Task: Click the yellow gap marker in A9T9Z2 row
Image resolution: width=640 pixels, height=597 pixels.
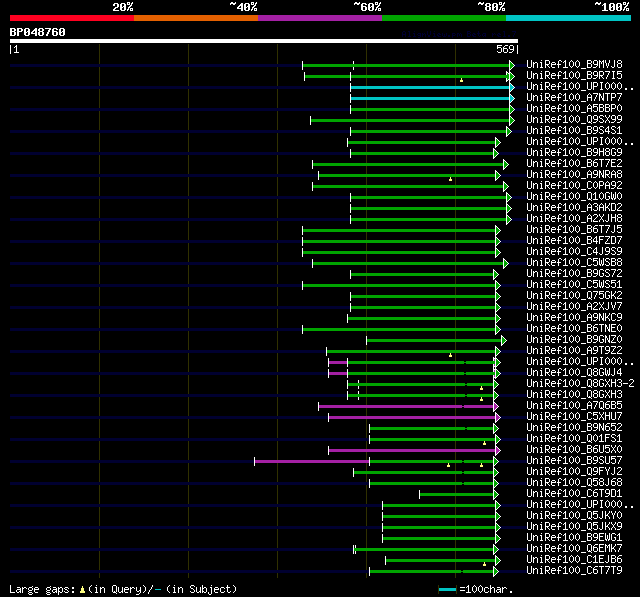Action: (451, 355)
